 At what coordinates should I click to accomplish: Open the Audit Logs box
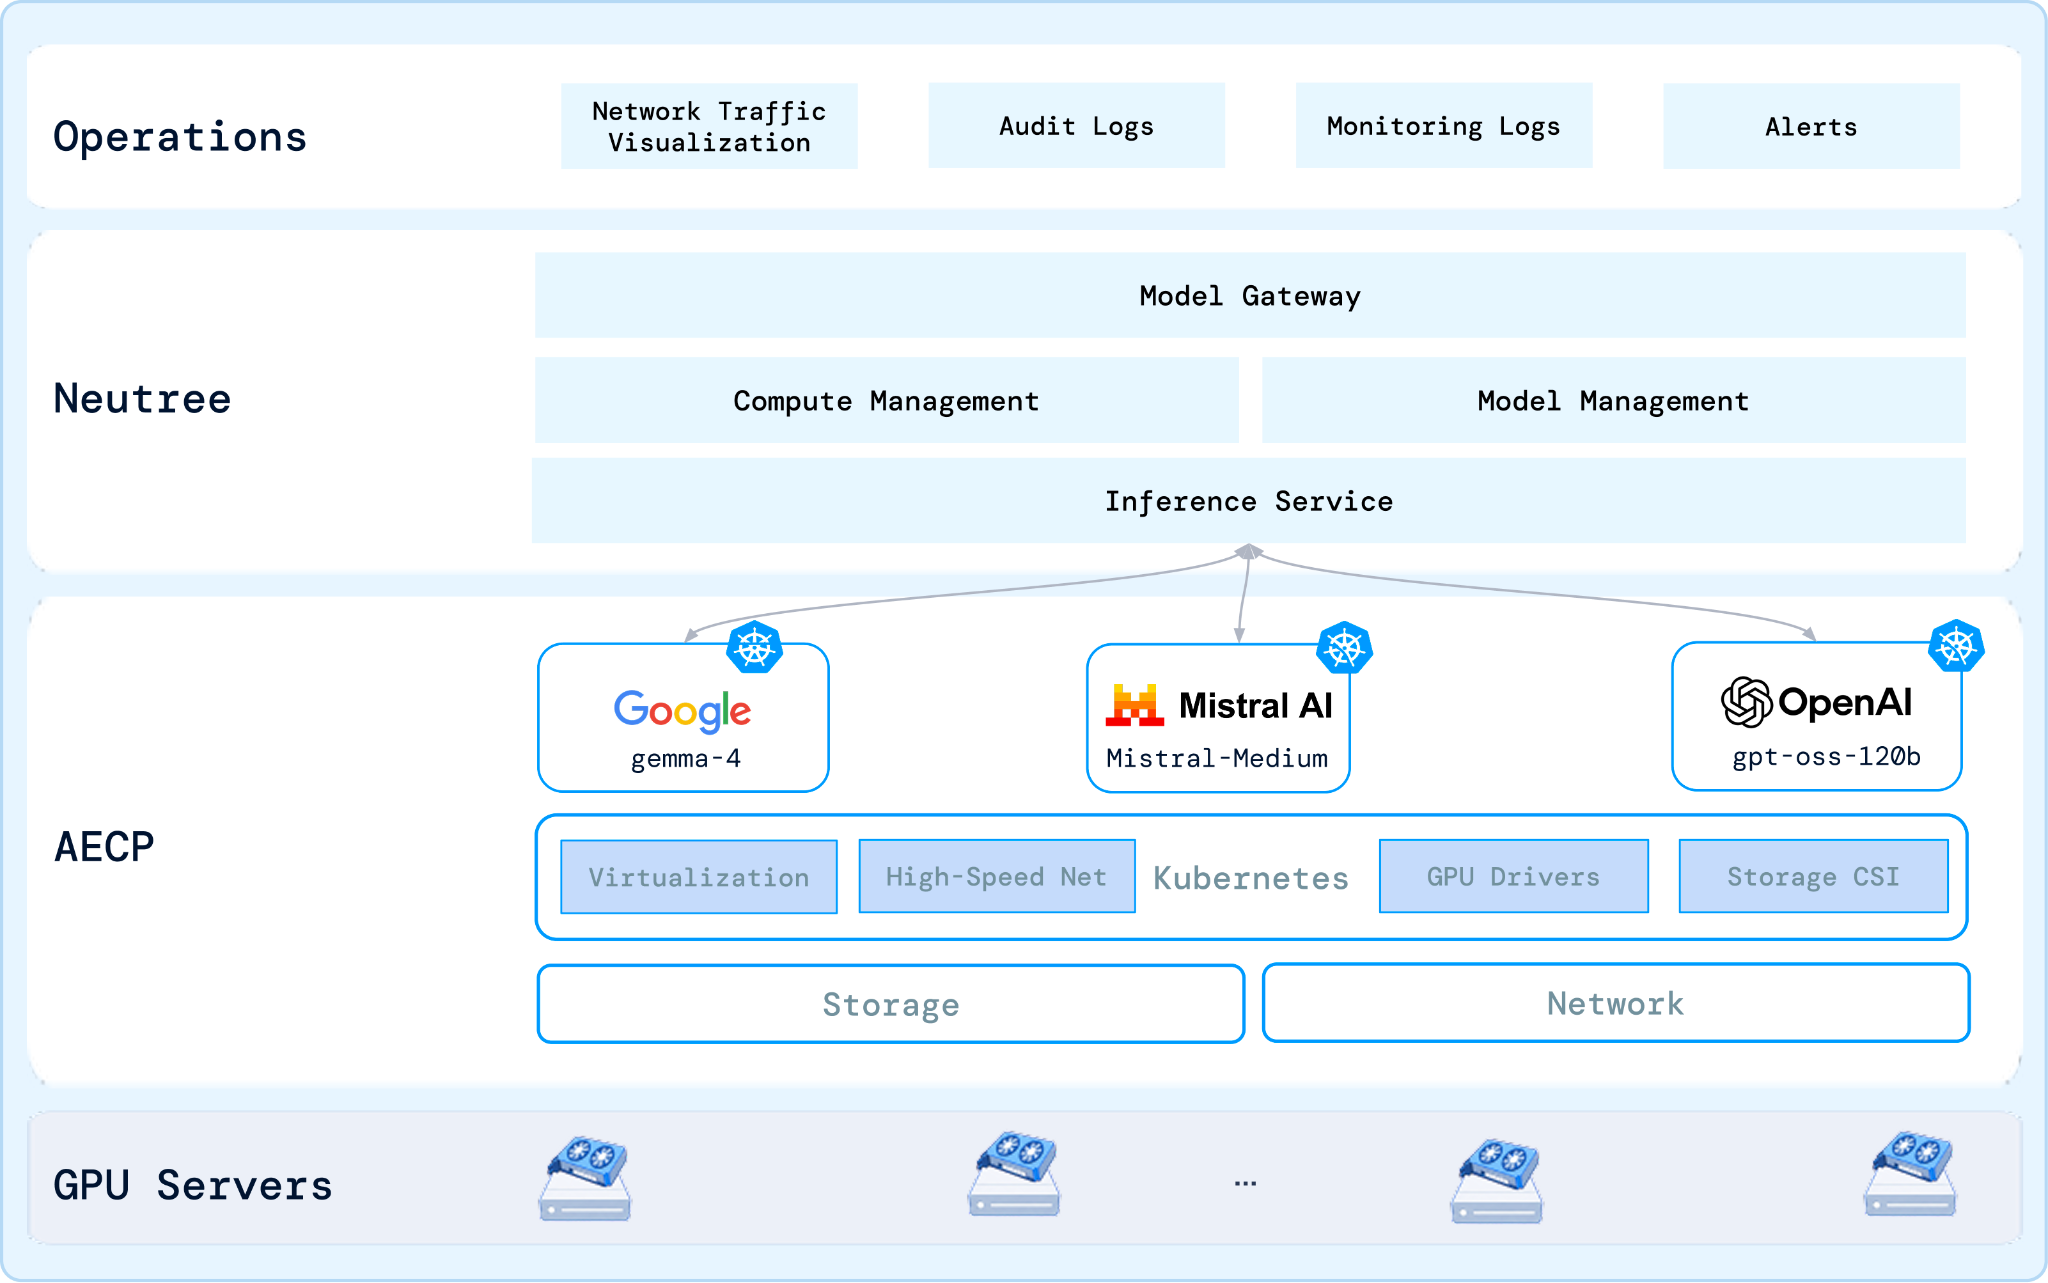[1076, 126]
